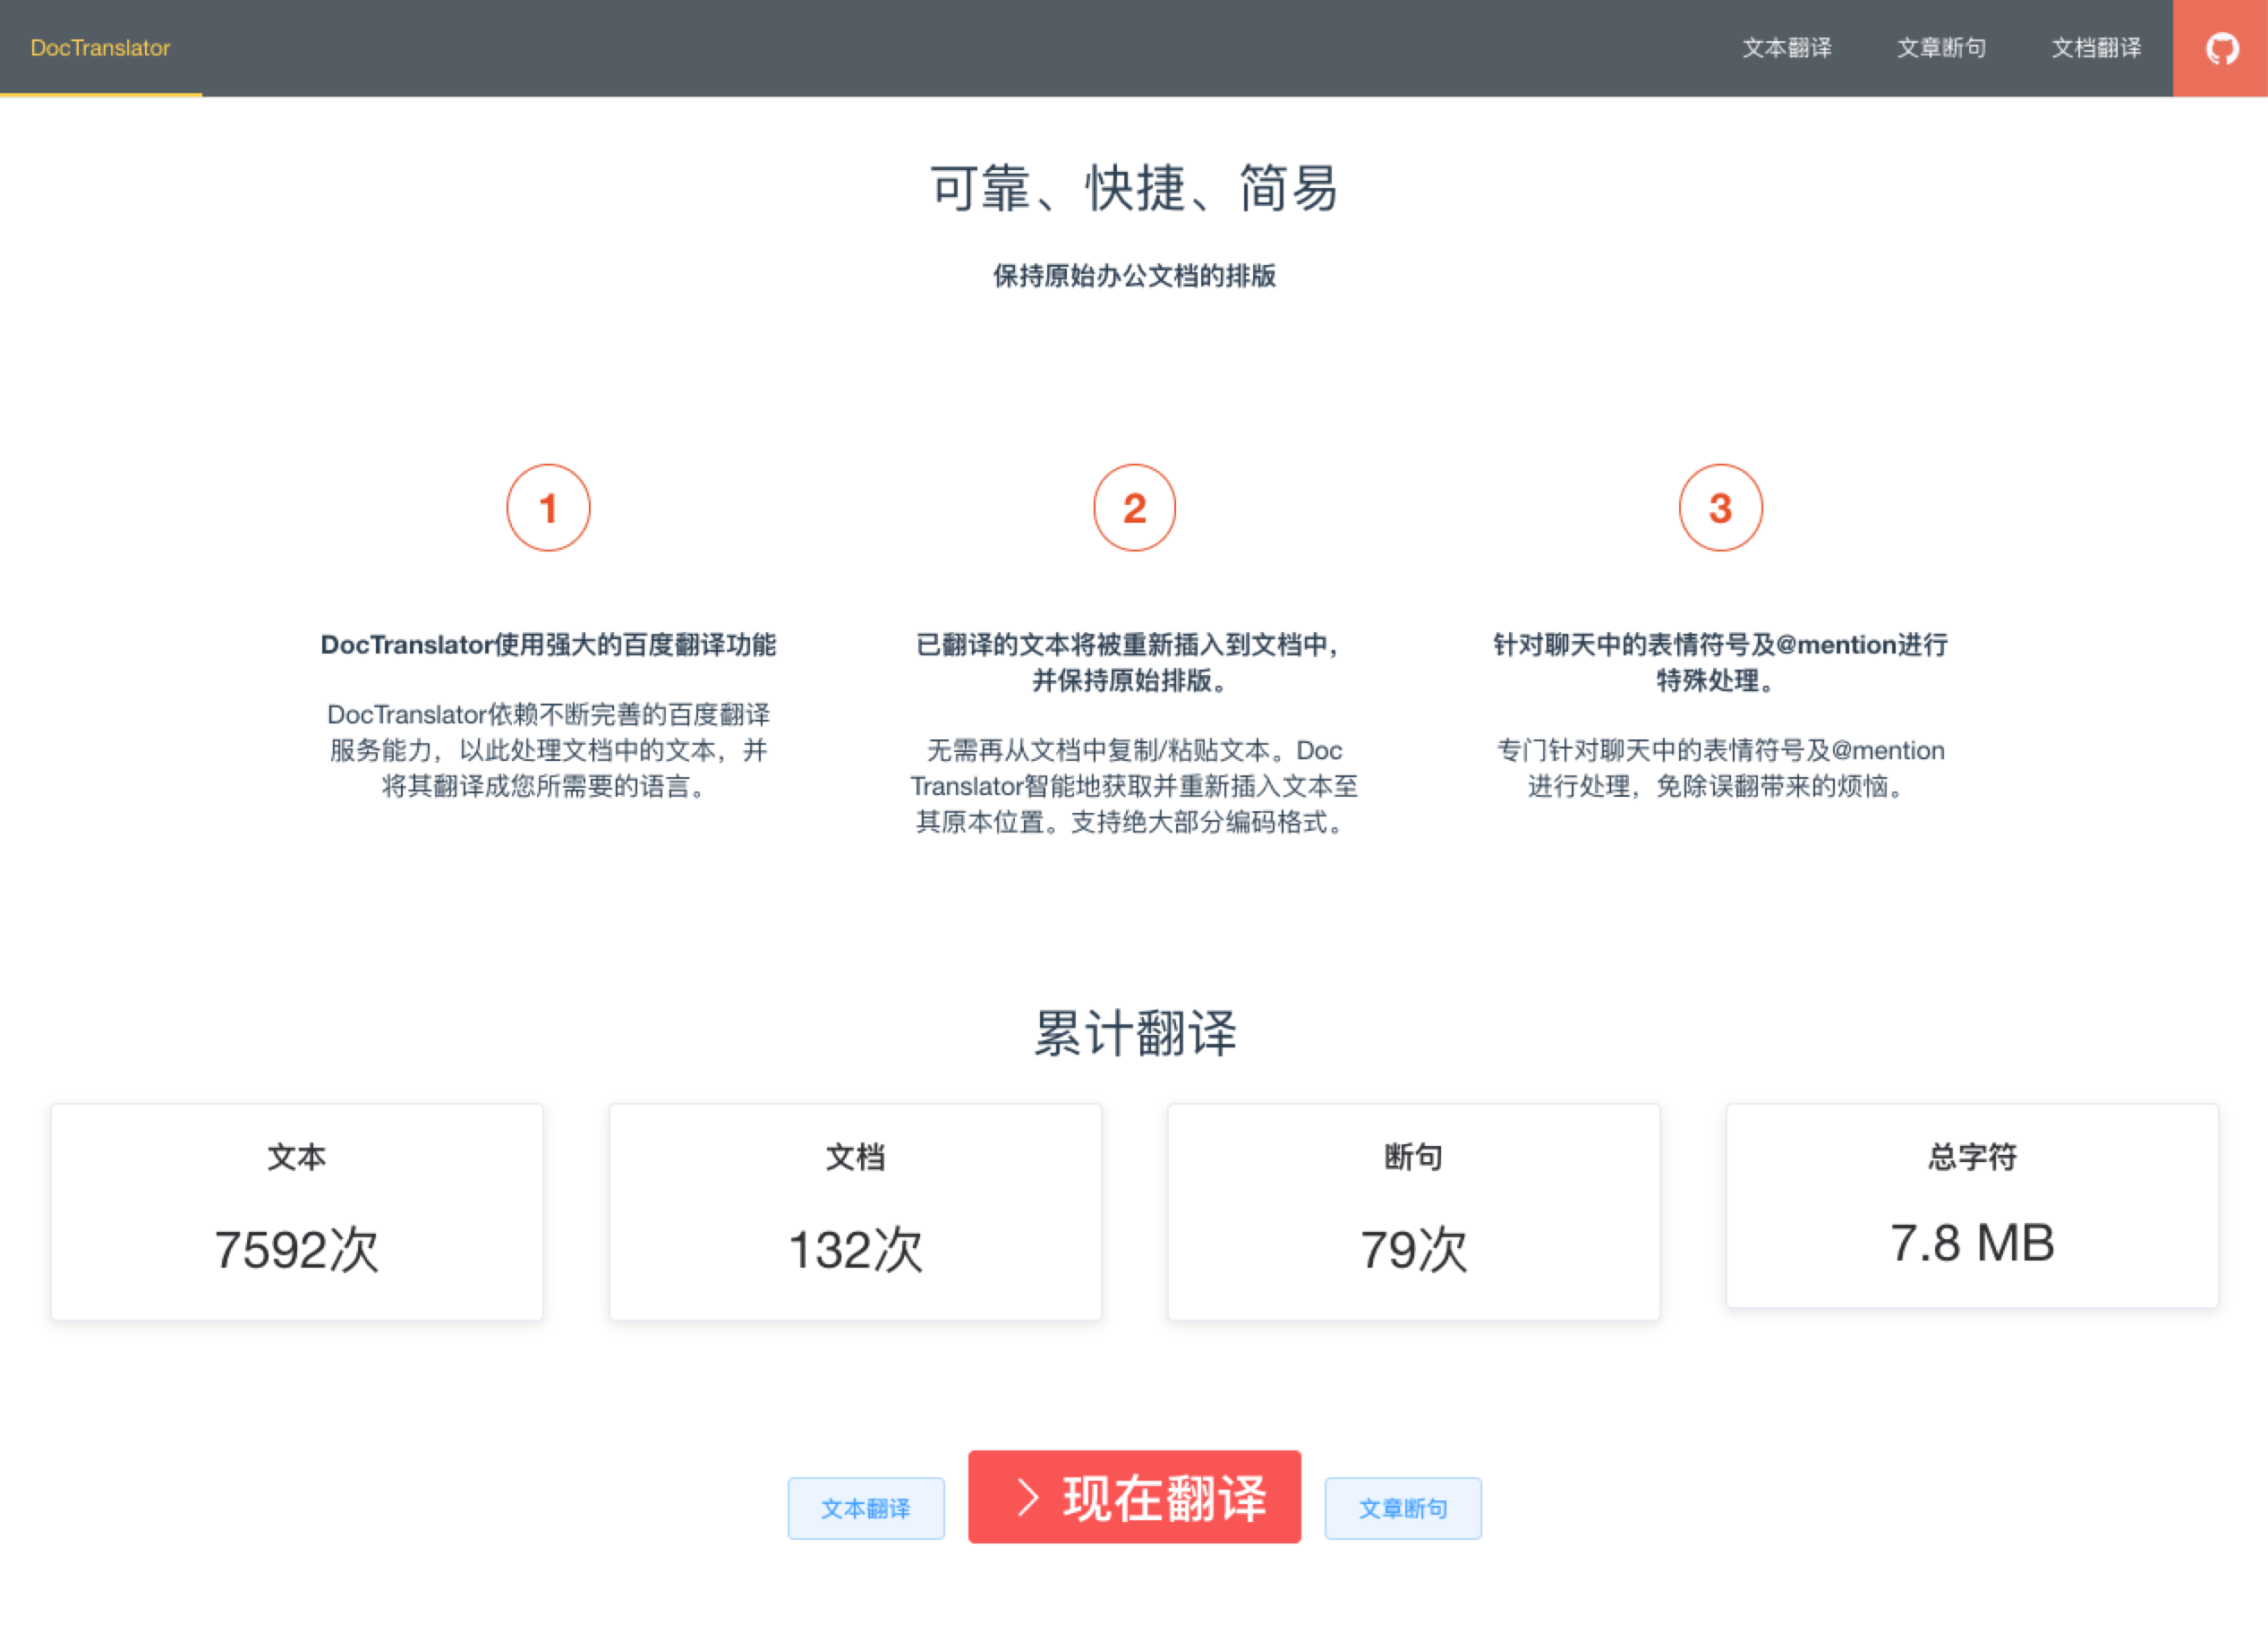Click the 可靠、快捷、简易 main heading
The width and height of the screenshot is (2268, 1633).
click(1134, 188)
